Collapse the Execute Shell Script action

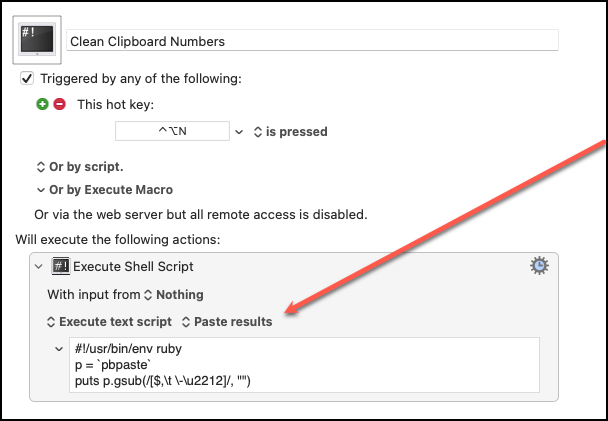39,267
